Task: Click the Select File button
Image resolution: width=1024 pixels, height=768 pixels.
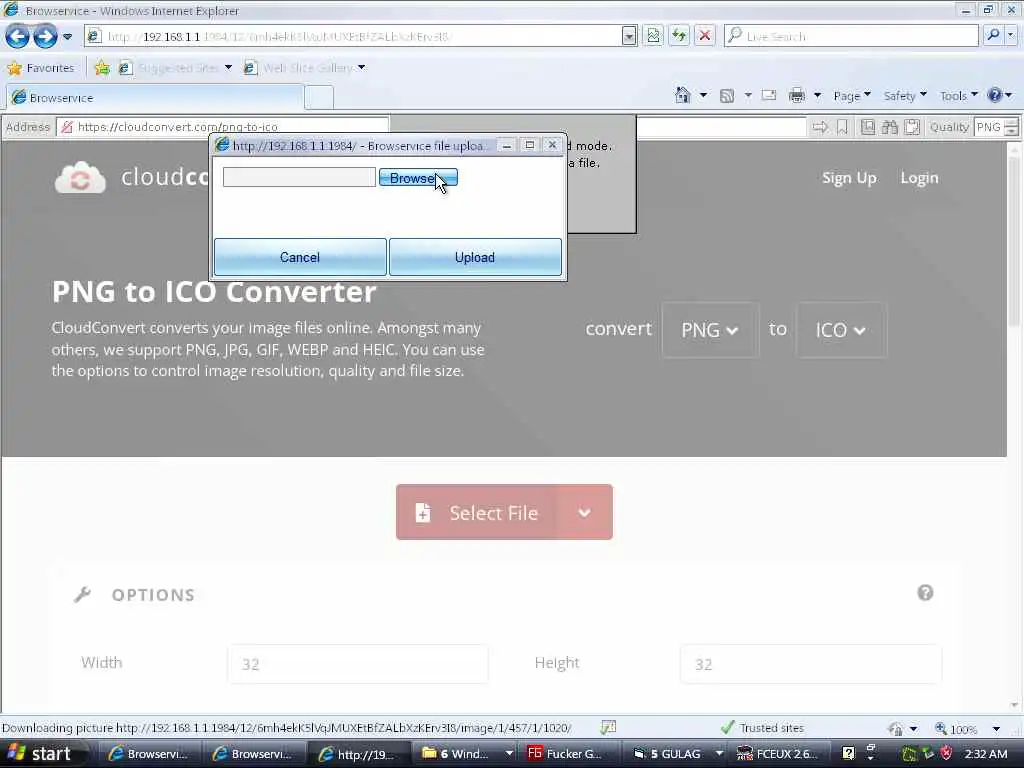Action: click(x=477, y=513)
